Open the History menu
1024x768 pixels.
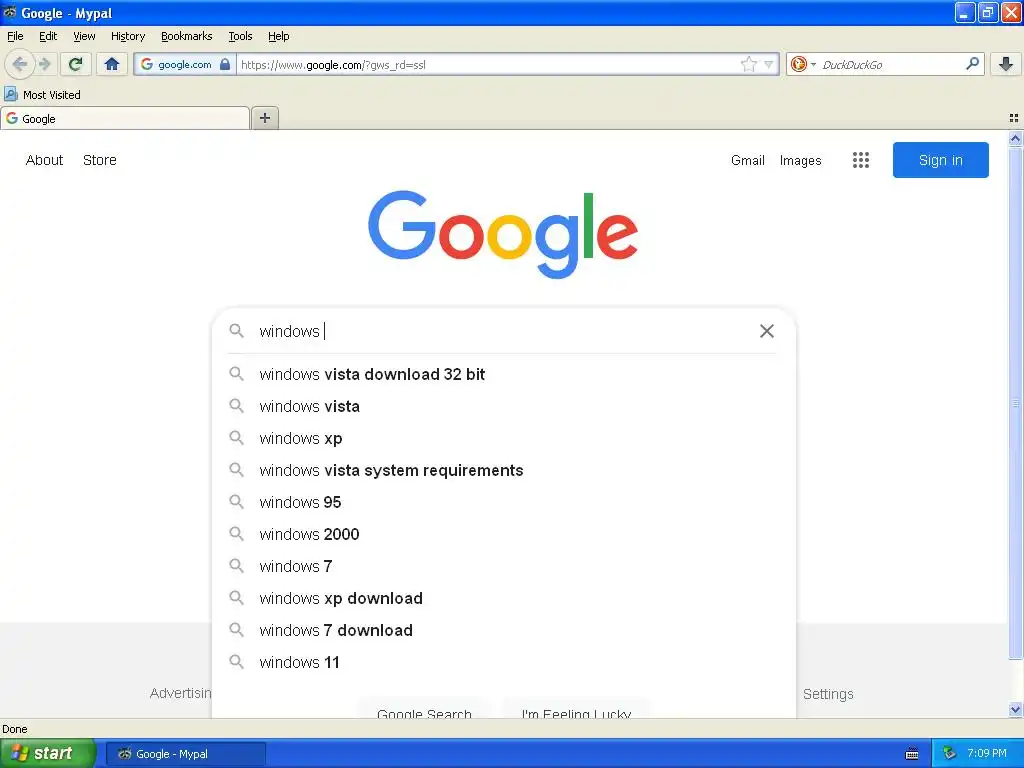click(x=128, y=36)
